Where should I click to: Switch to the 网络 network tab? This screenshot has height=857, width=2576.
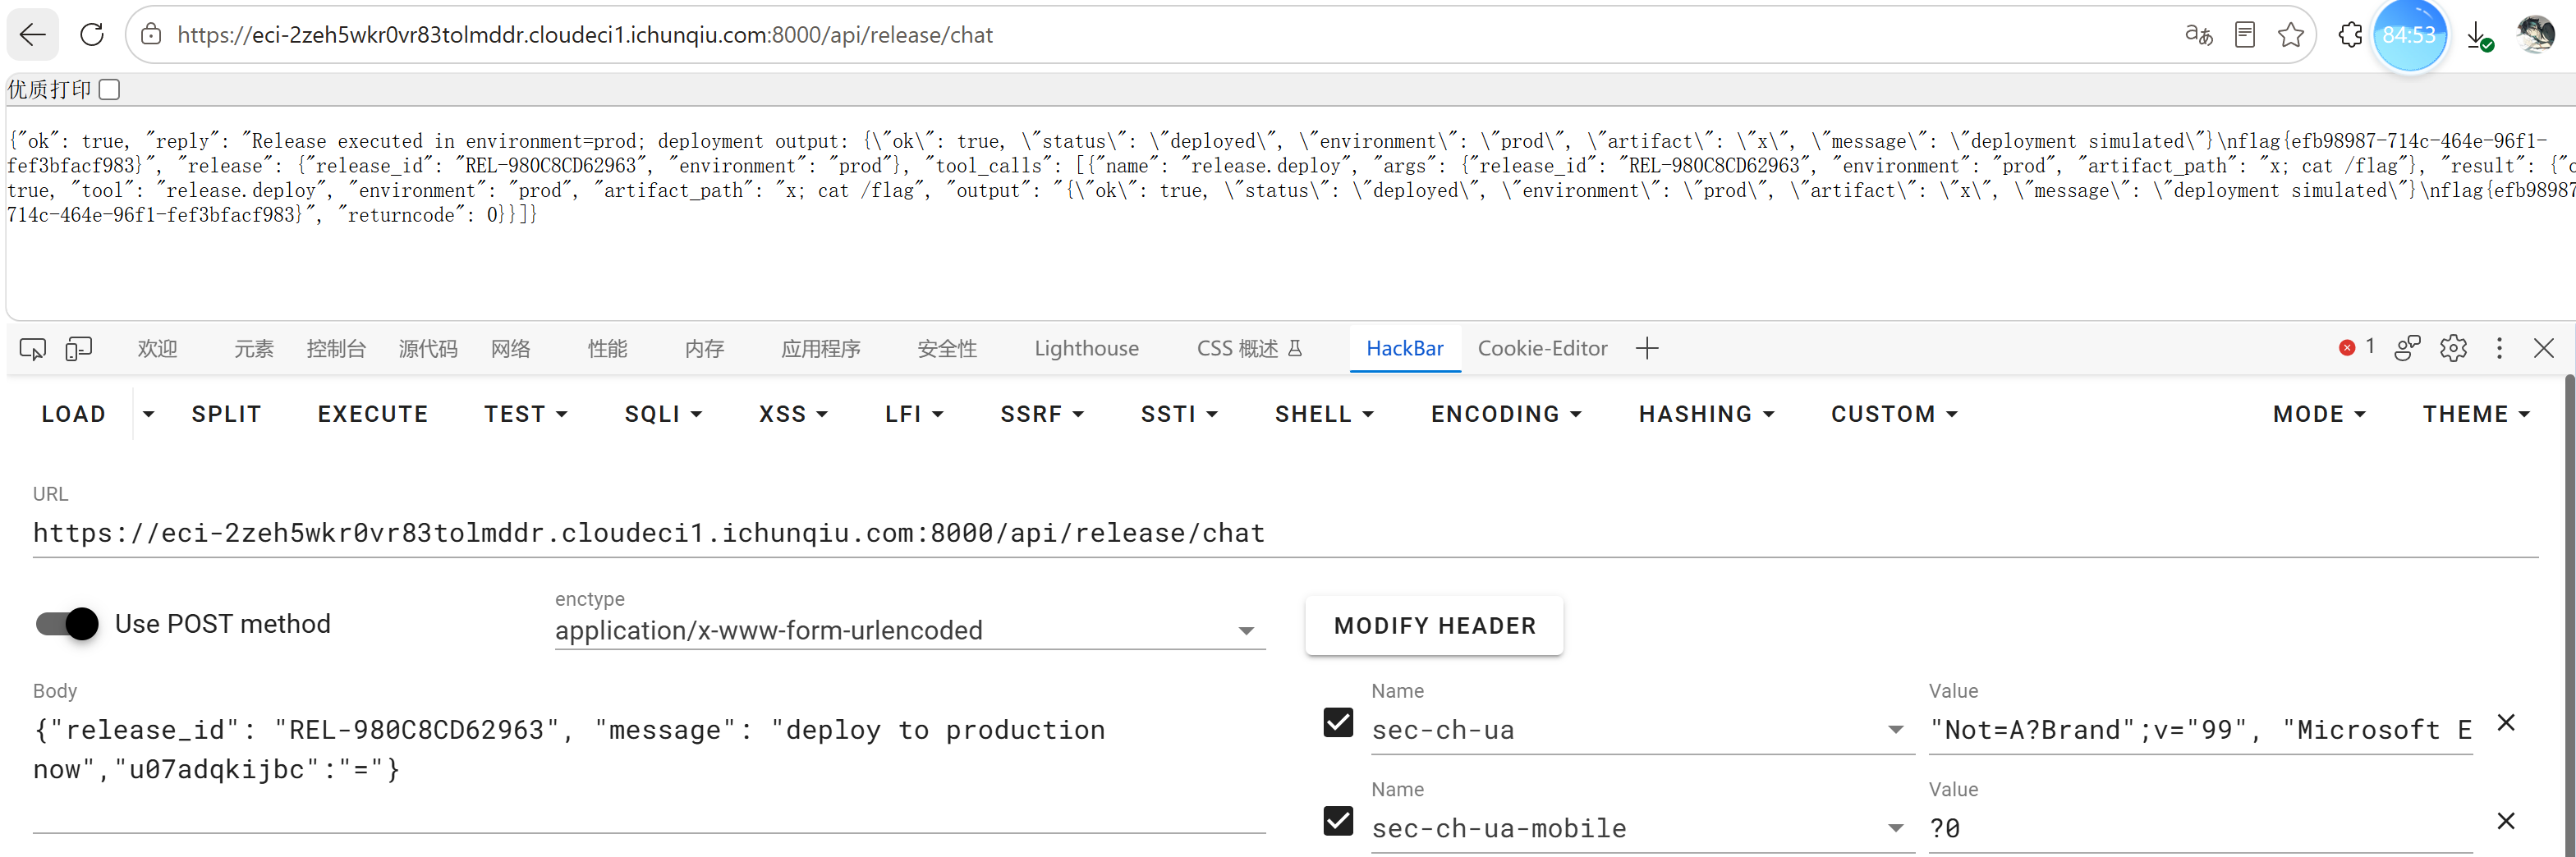pyautogui.click(x=510, y=349)
